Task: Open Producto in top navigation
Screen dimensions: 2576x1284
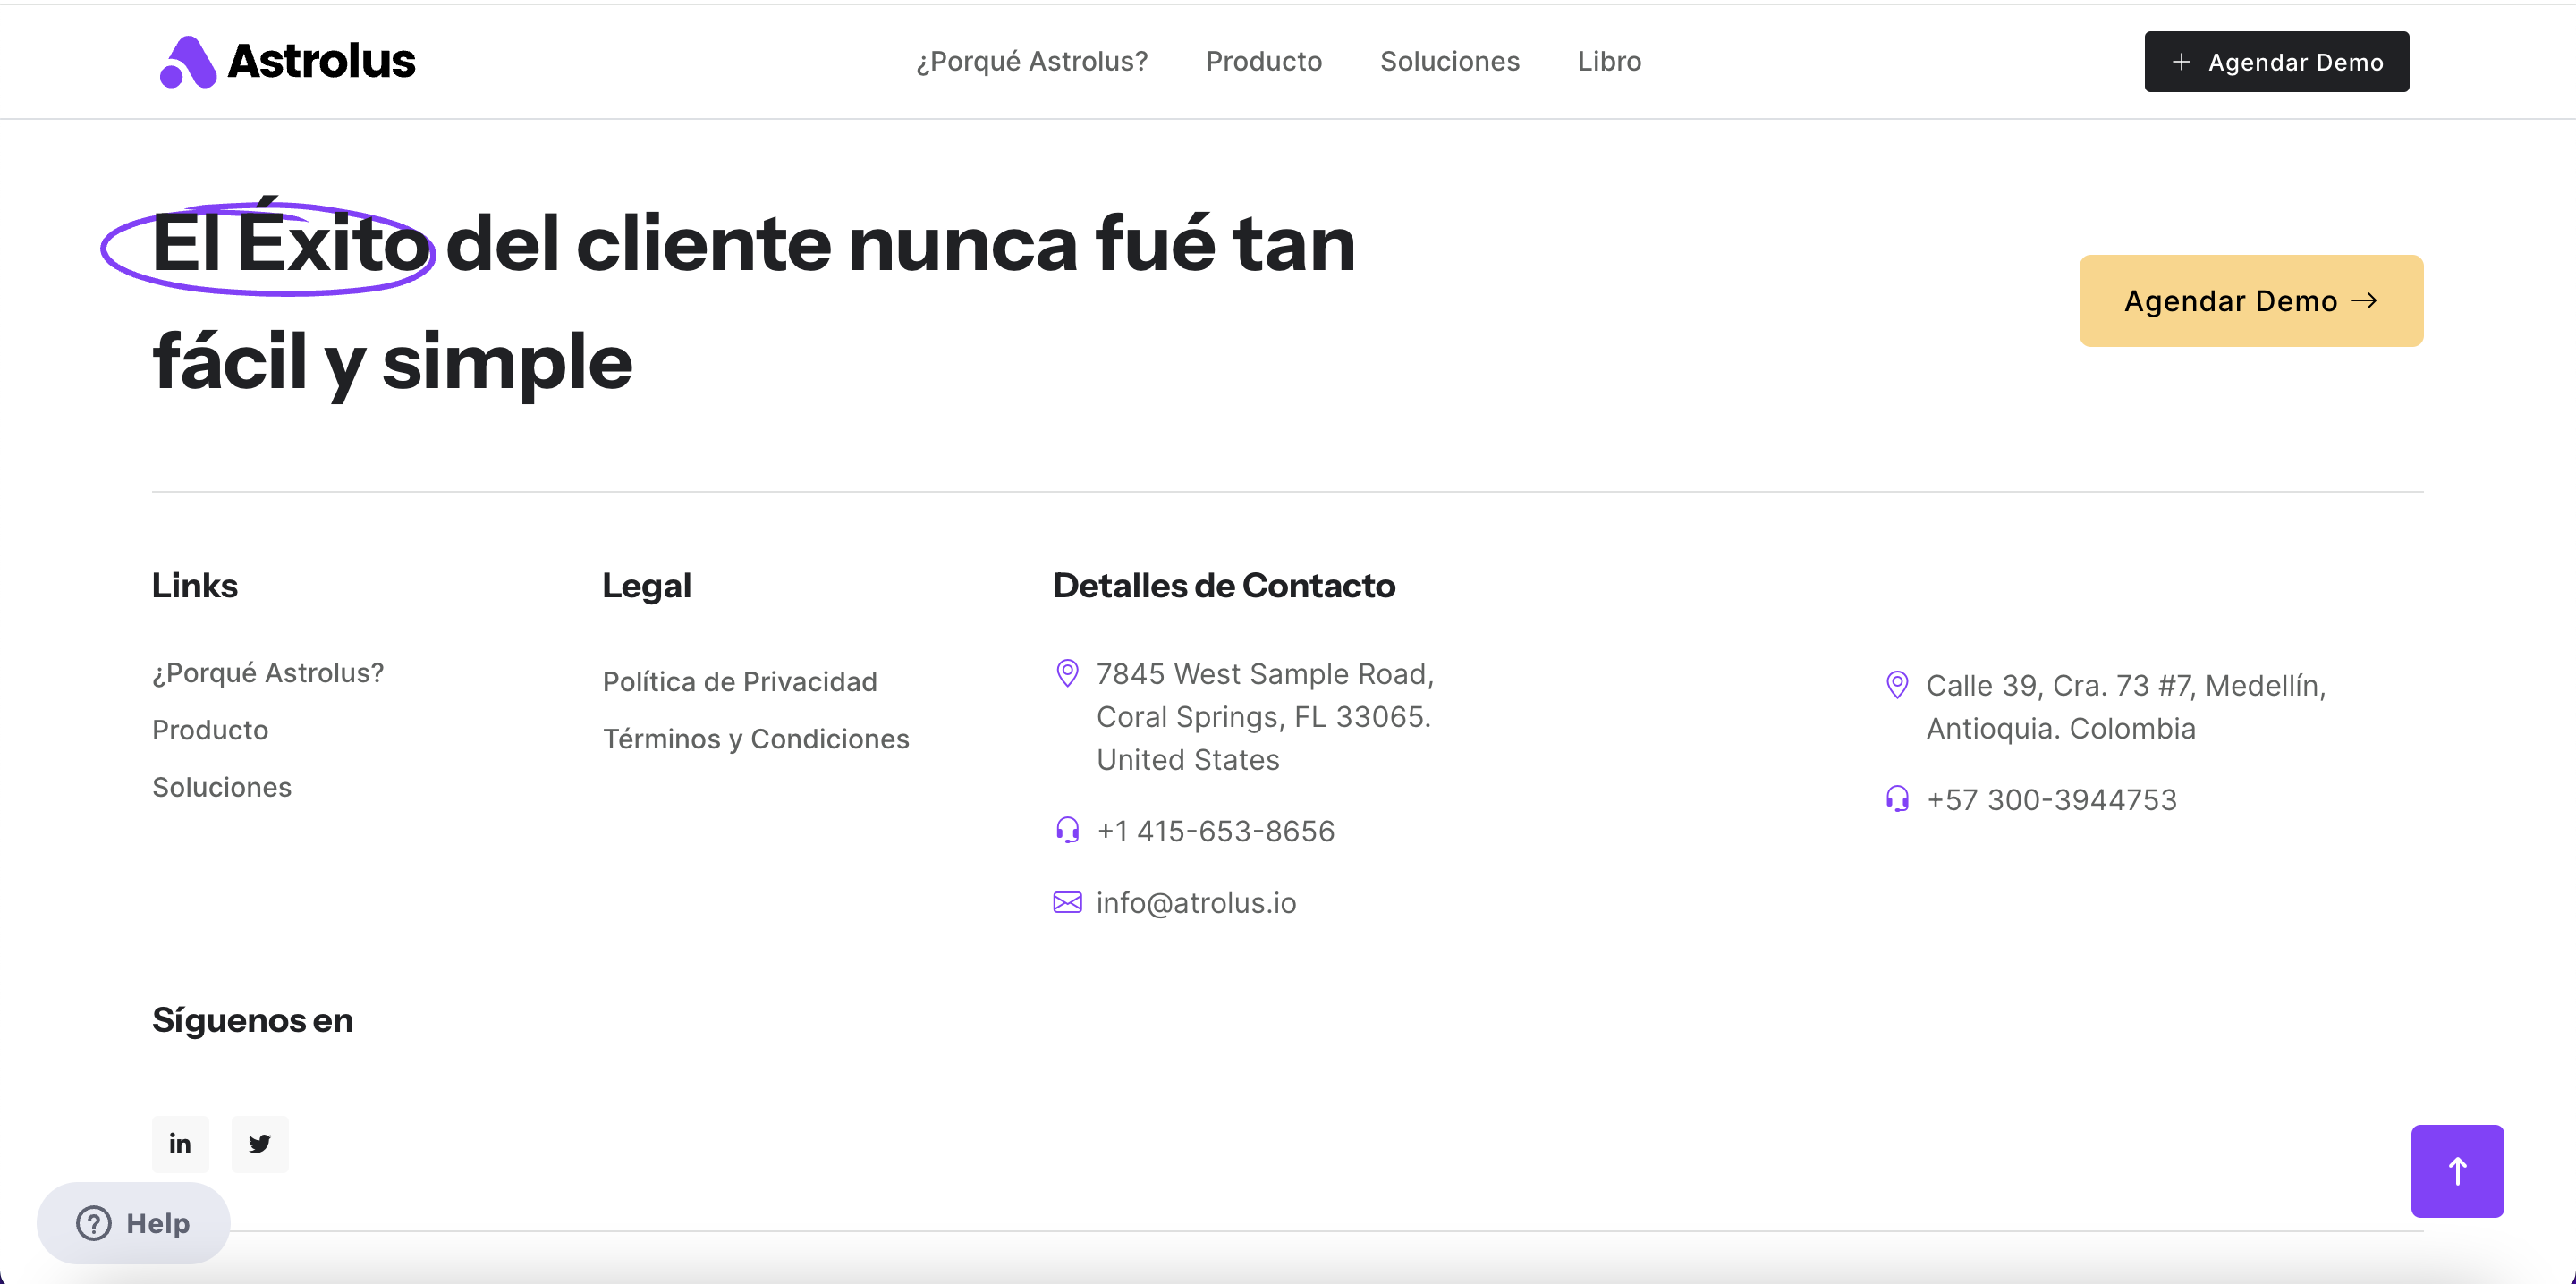Action: [1264, 62]
